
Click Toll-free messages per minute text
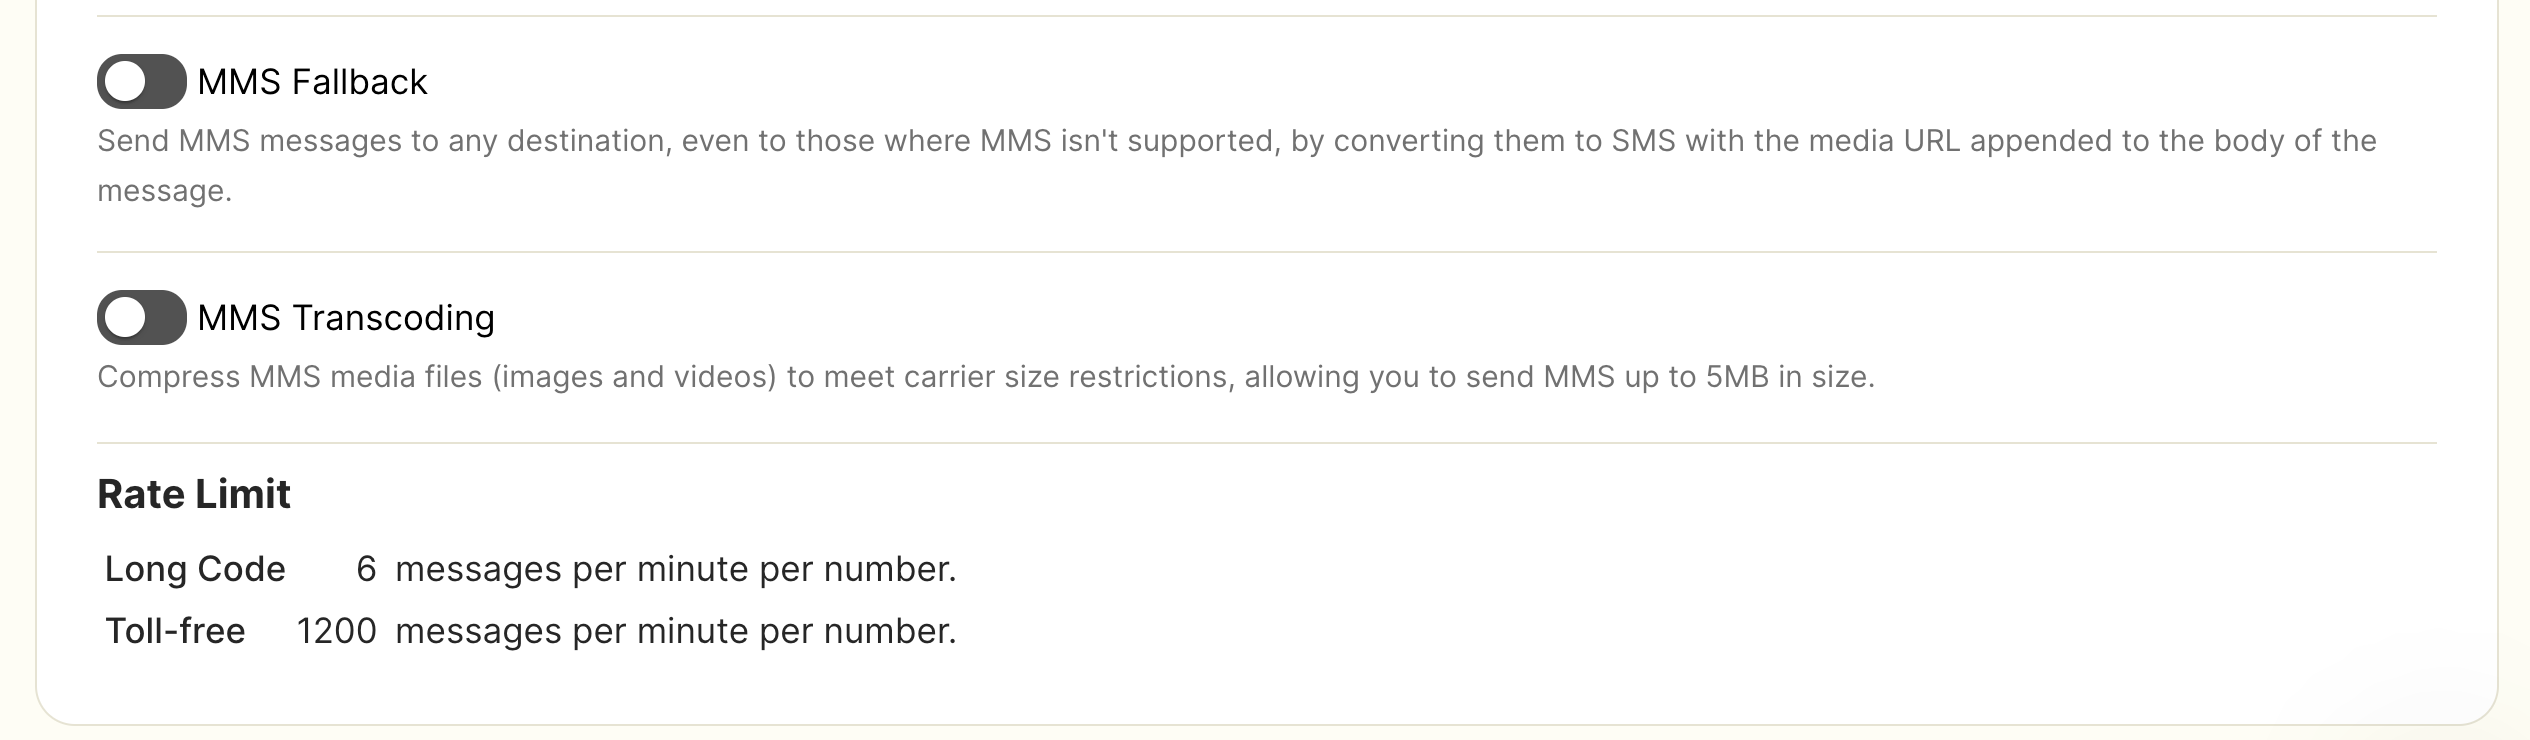[x=676, y=632]
